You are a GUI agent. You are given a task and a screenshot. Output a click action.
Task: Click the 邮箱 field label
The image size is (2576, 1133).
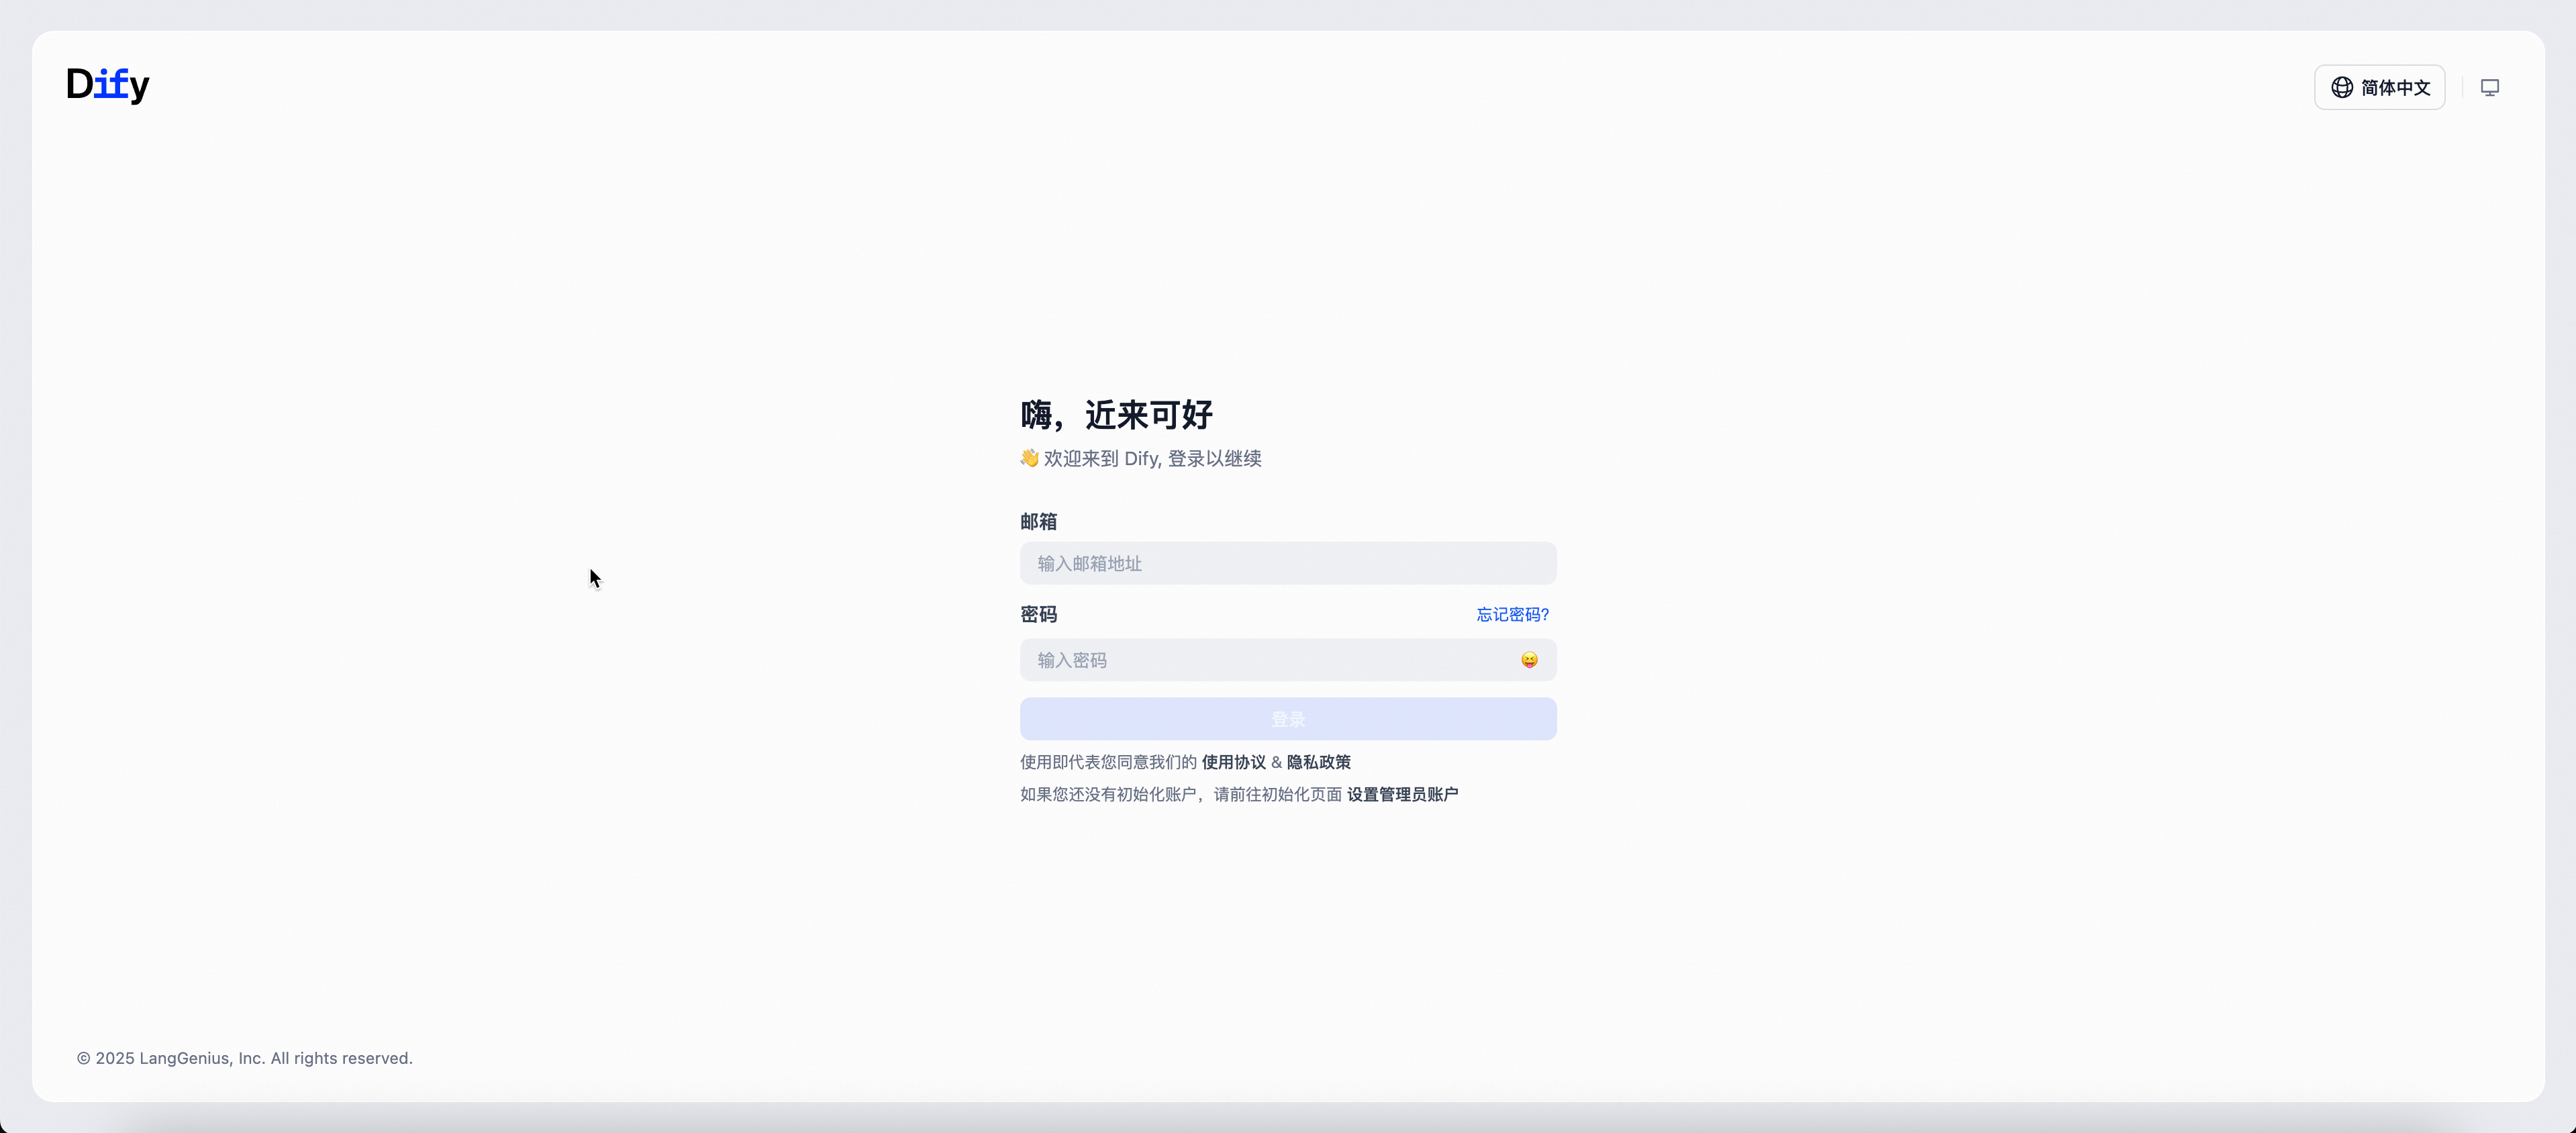pos(1038,521)
